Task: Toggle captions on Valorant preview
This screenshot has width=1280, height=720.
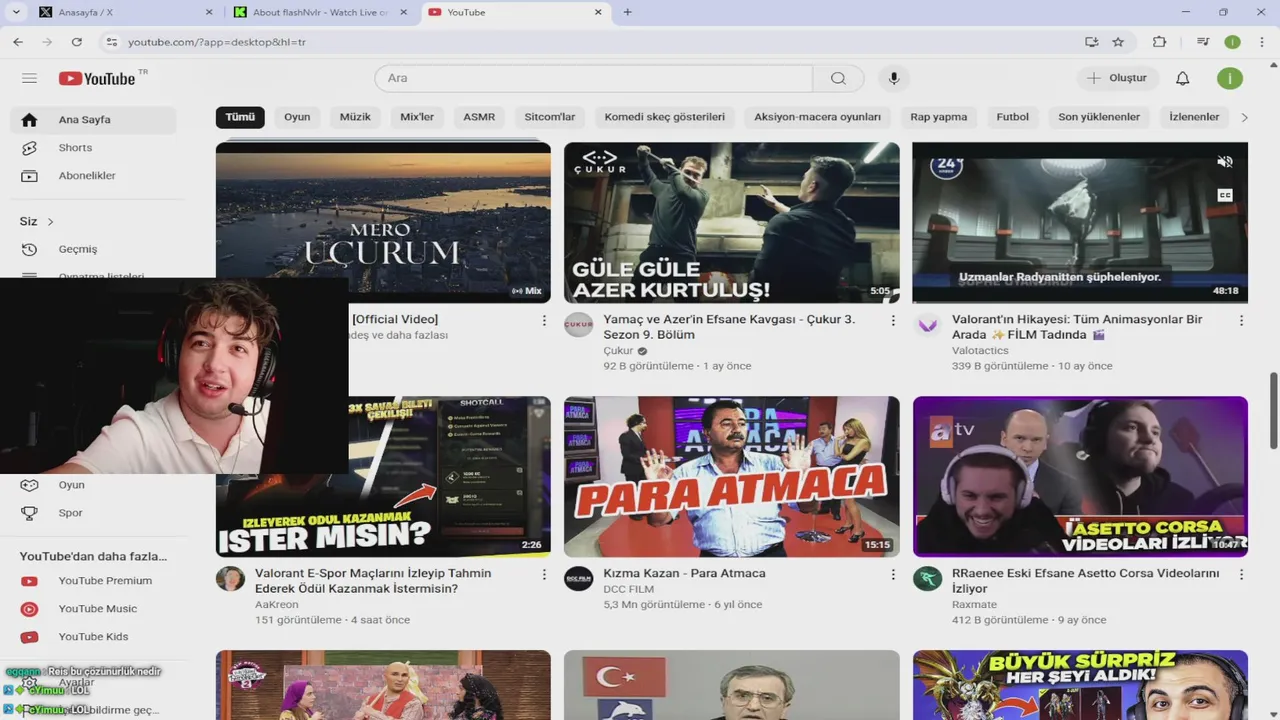Action: [x=1224, y=195]
